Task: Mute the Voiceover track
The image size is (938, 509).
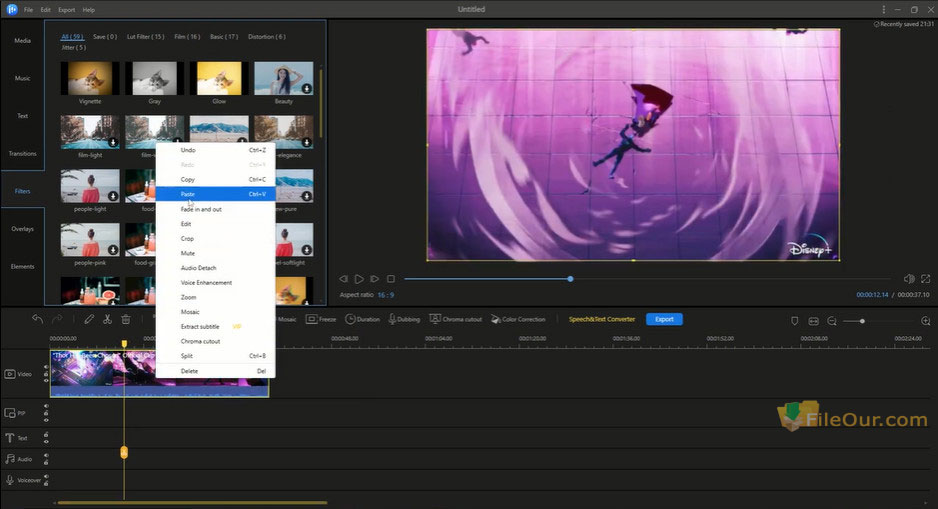Action: [46, 477]
